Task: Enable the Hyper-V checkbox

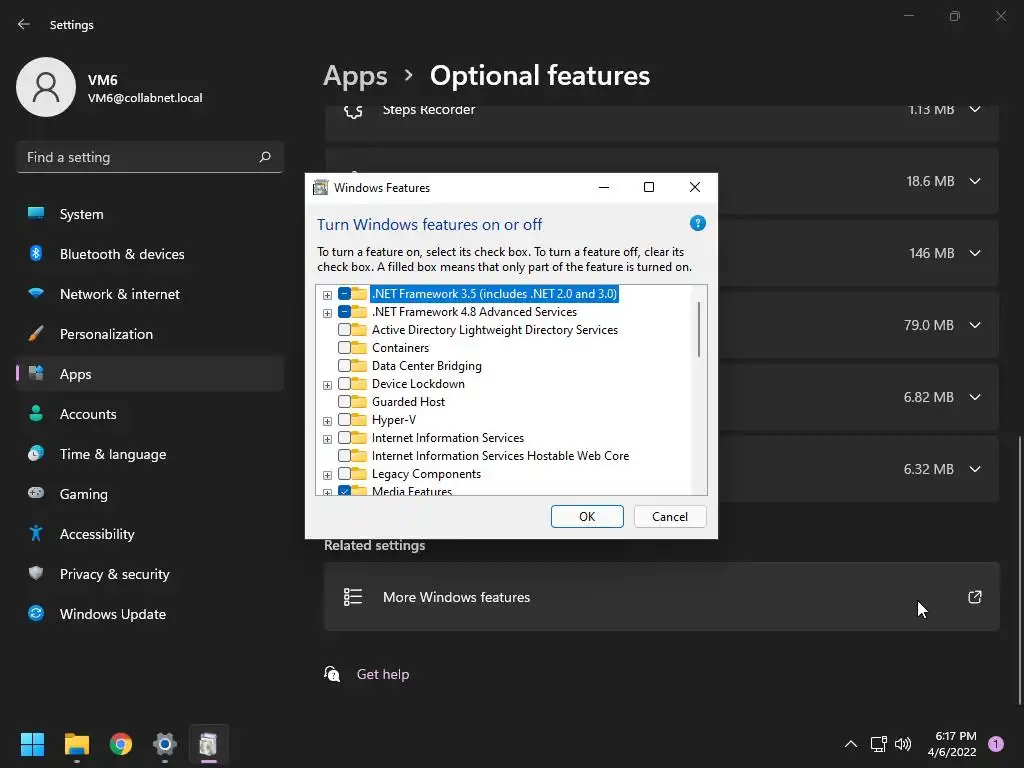Action: (344, 420)
